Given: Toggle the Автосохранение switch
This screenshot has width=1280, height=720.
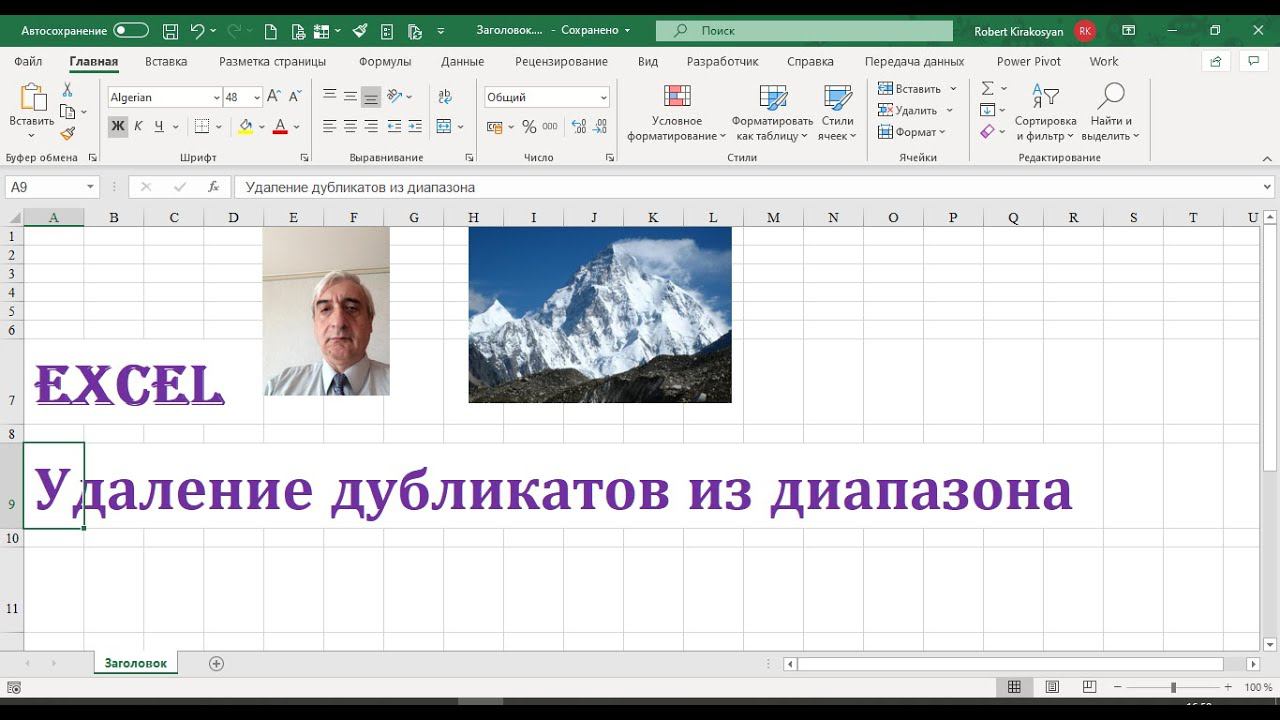Looking at the screenshot, I should point(131,31).
